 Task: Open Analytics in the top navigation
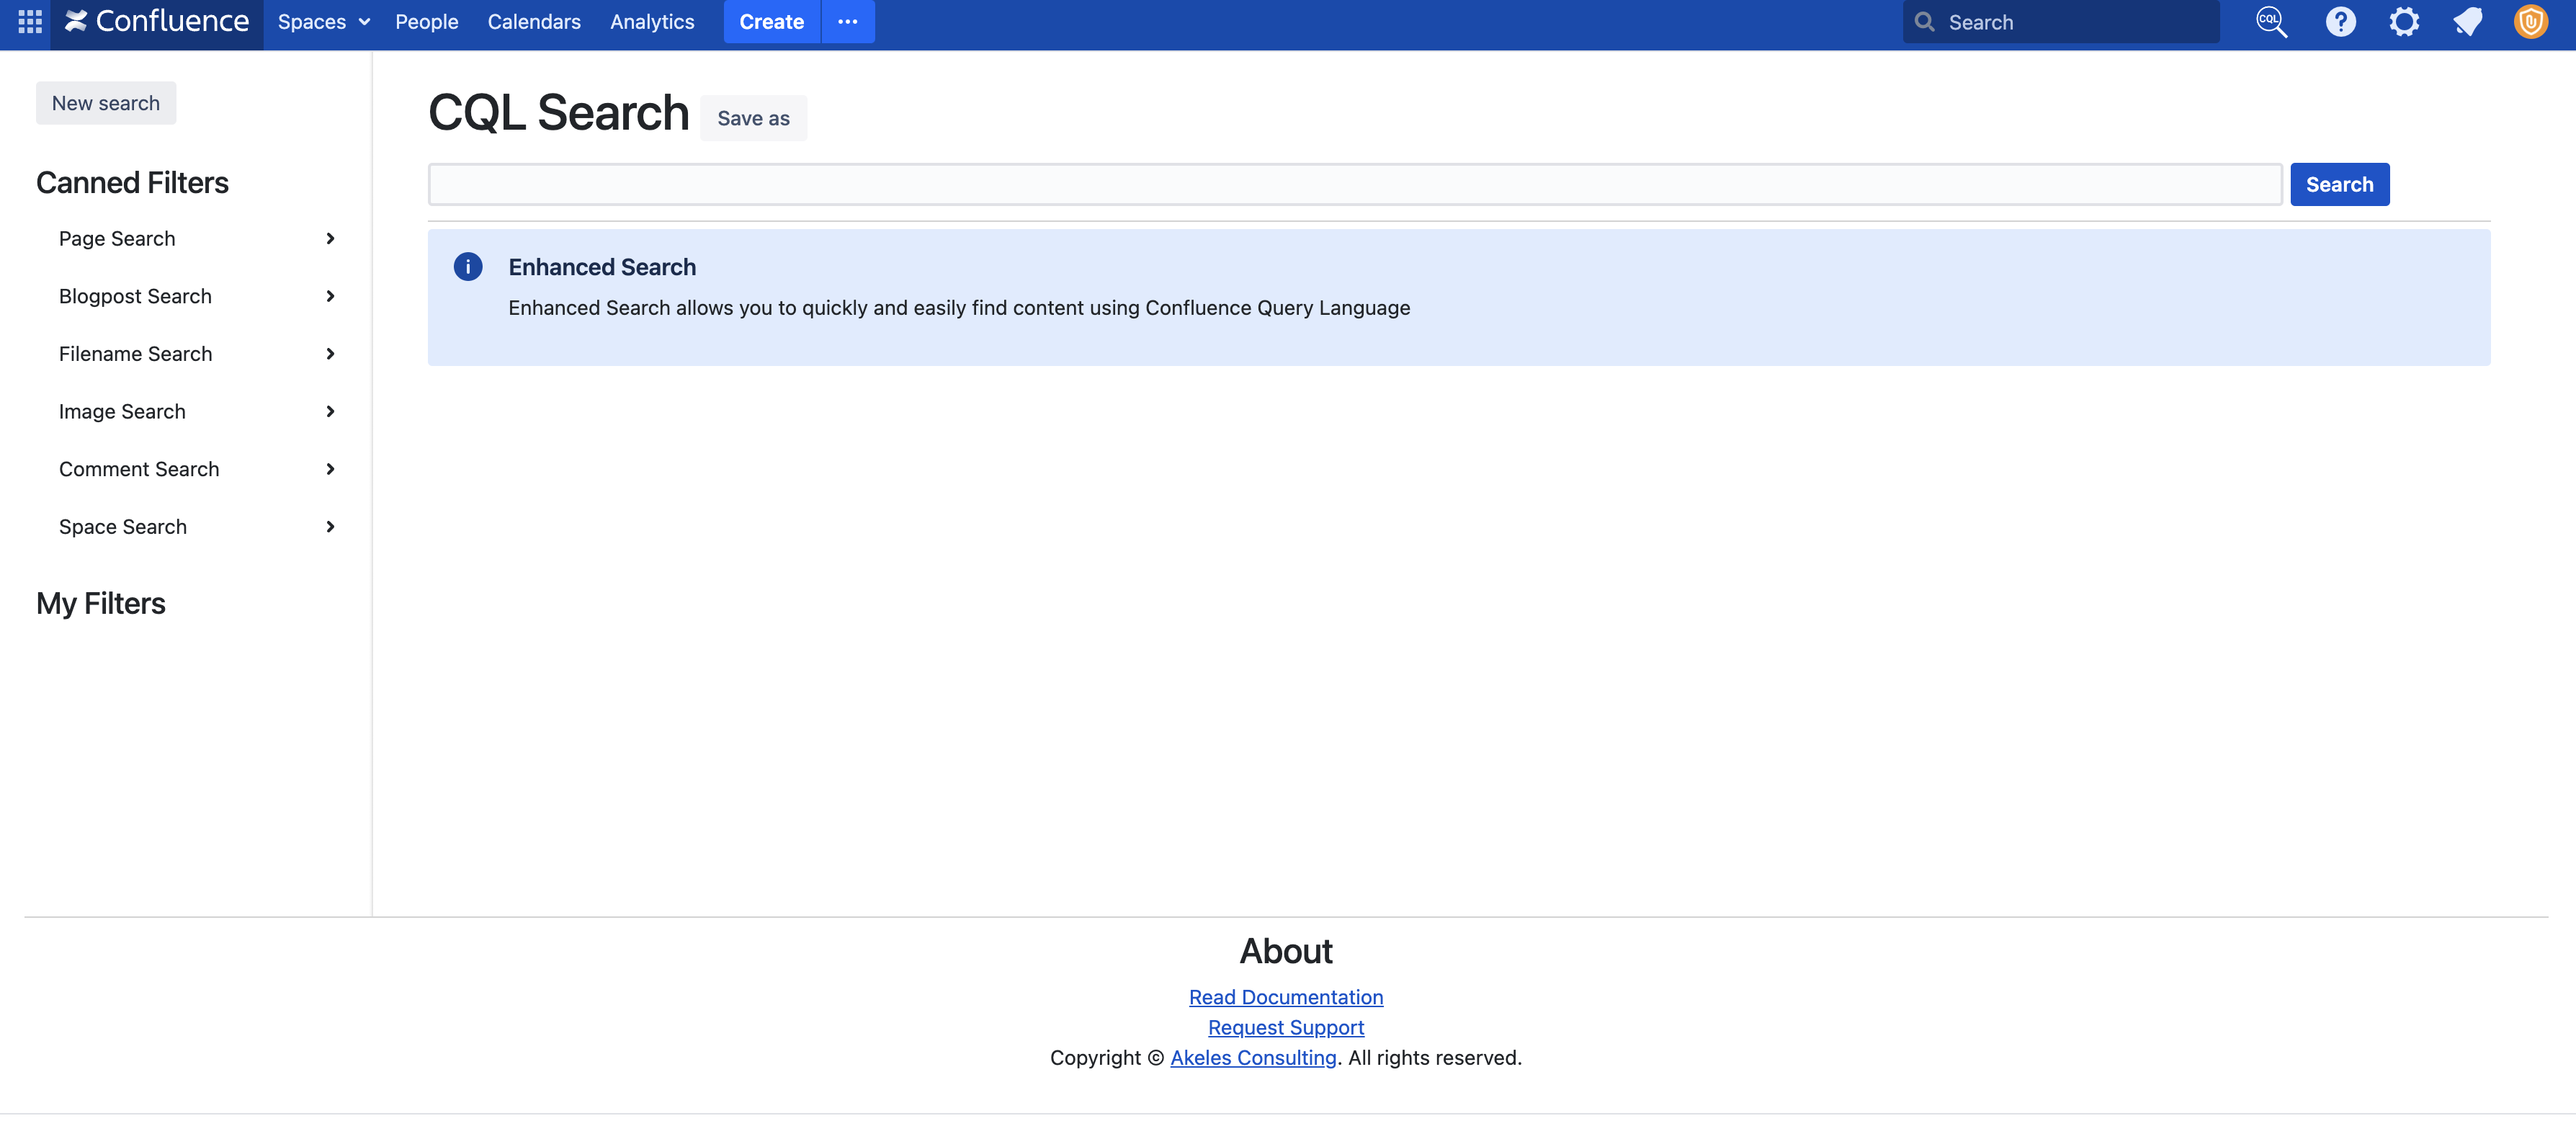coord(652,21)
